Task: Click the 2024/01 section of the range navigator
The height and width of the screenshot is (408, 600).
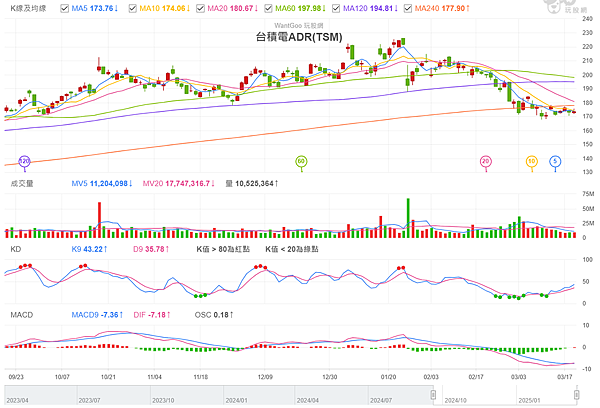Action: [x=259, y=395]
